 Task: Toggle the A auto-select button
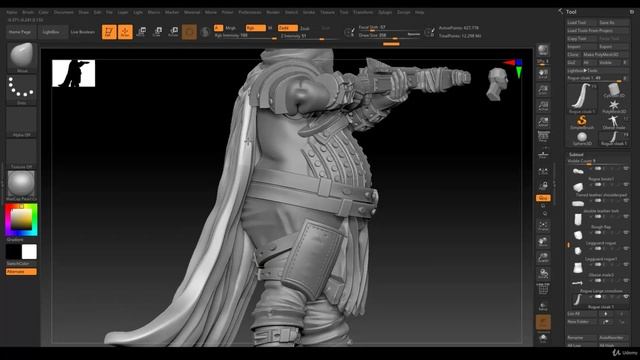(x=218, y=28)
